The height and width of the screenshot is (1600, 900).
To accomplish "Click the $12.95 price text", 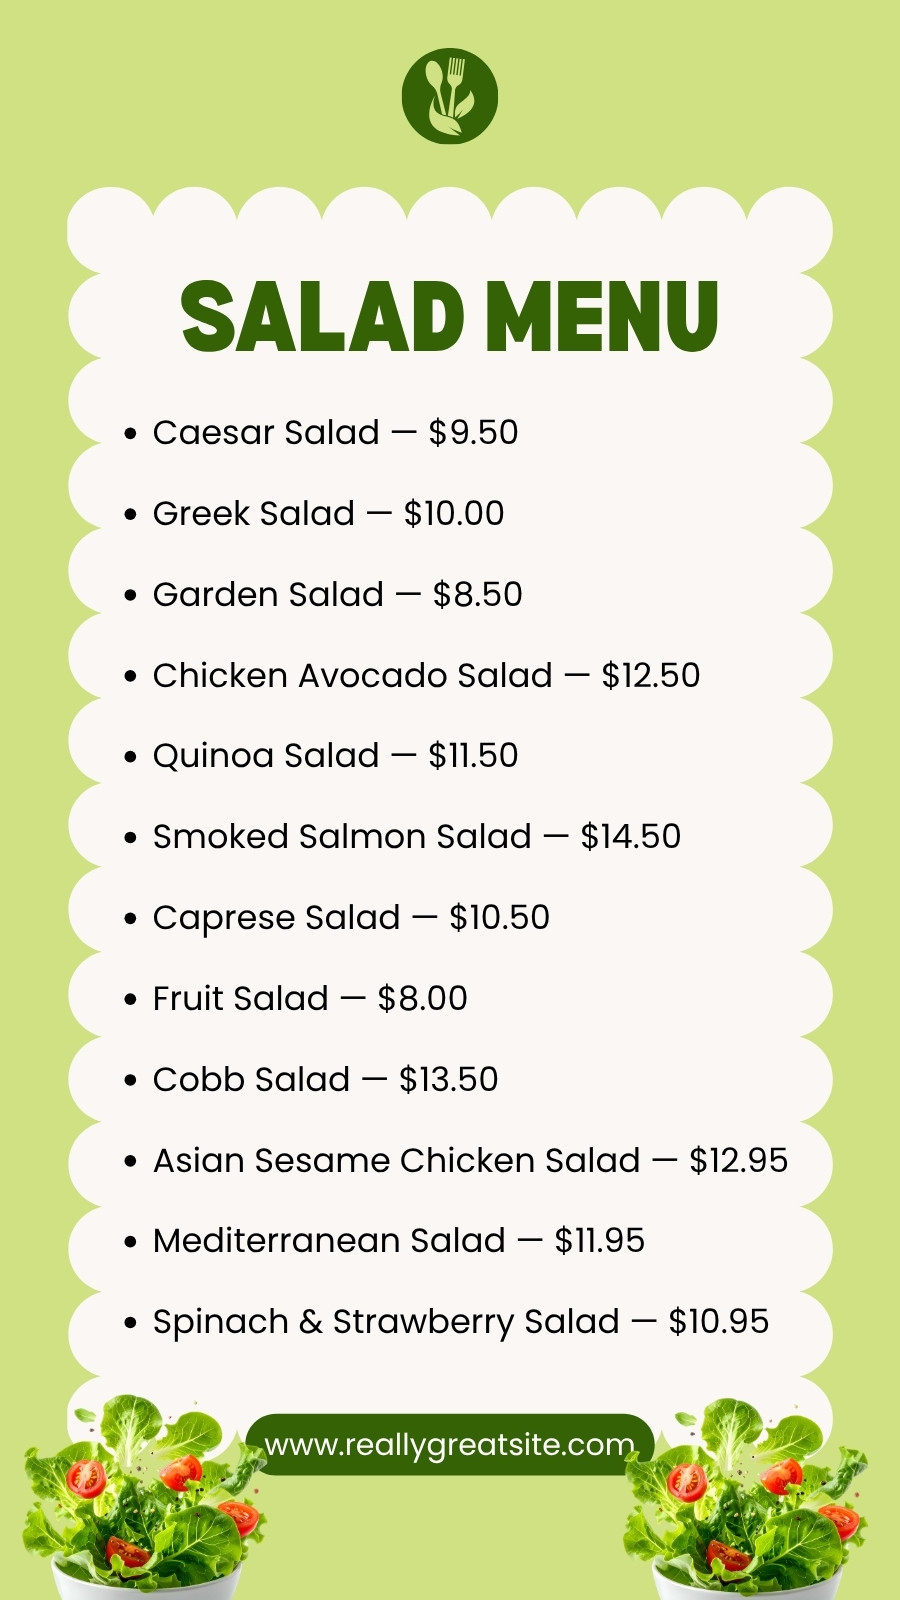I will [x=739, y=1161].
